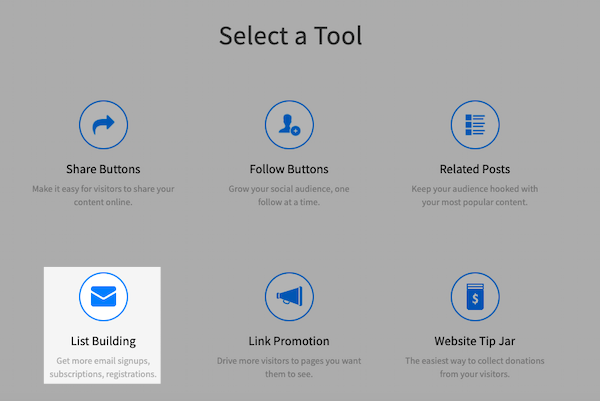600x401 pixels.
Task: Select the Related Posts title text
Action: click(475, 169)
